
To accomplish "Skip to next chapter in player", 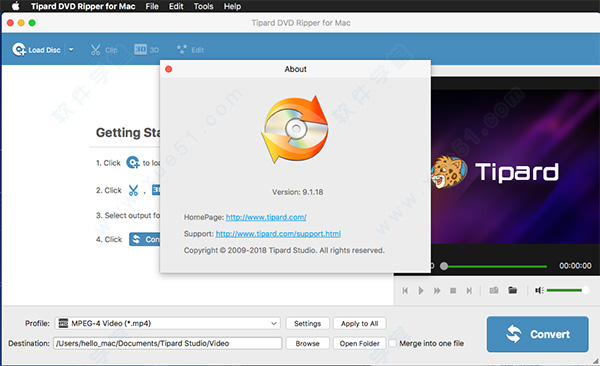I will click(x=469, y=291).
